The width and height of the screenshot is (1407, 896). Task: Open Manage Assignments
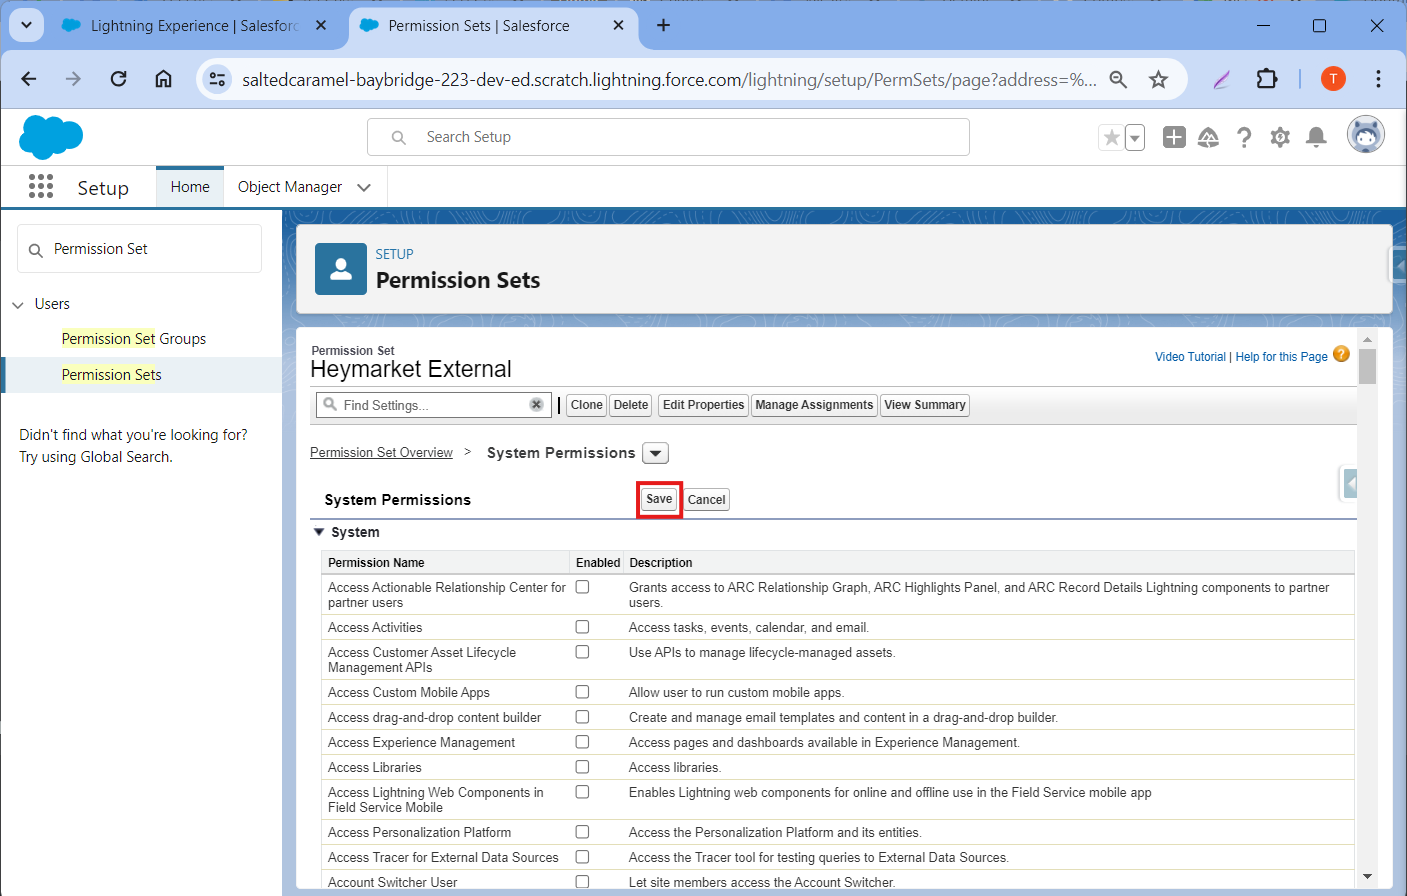[814, 405]
